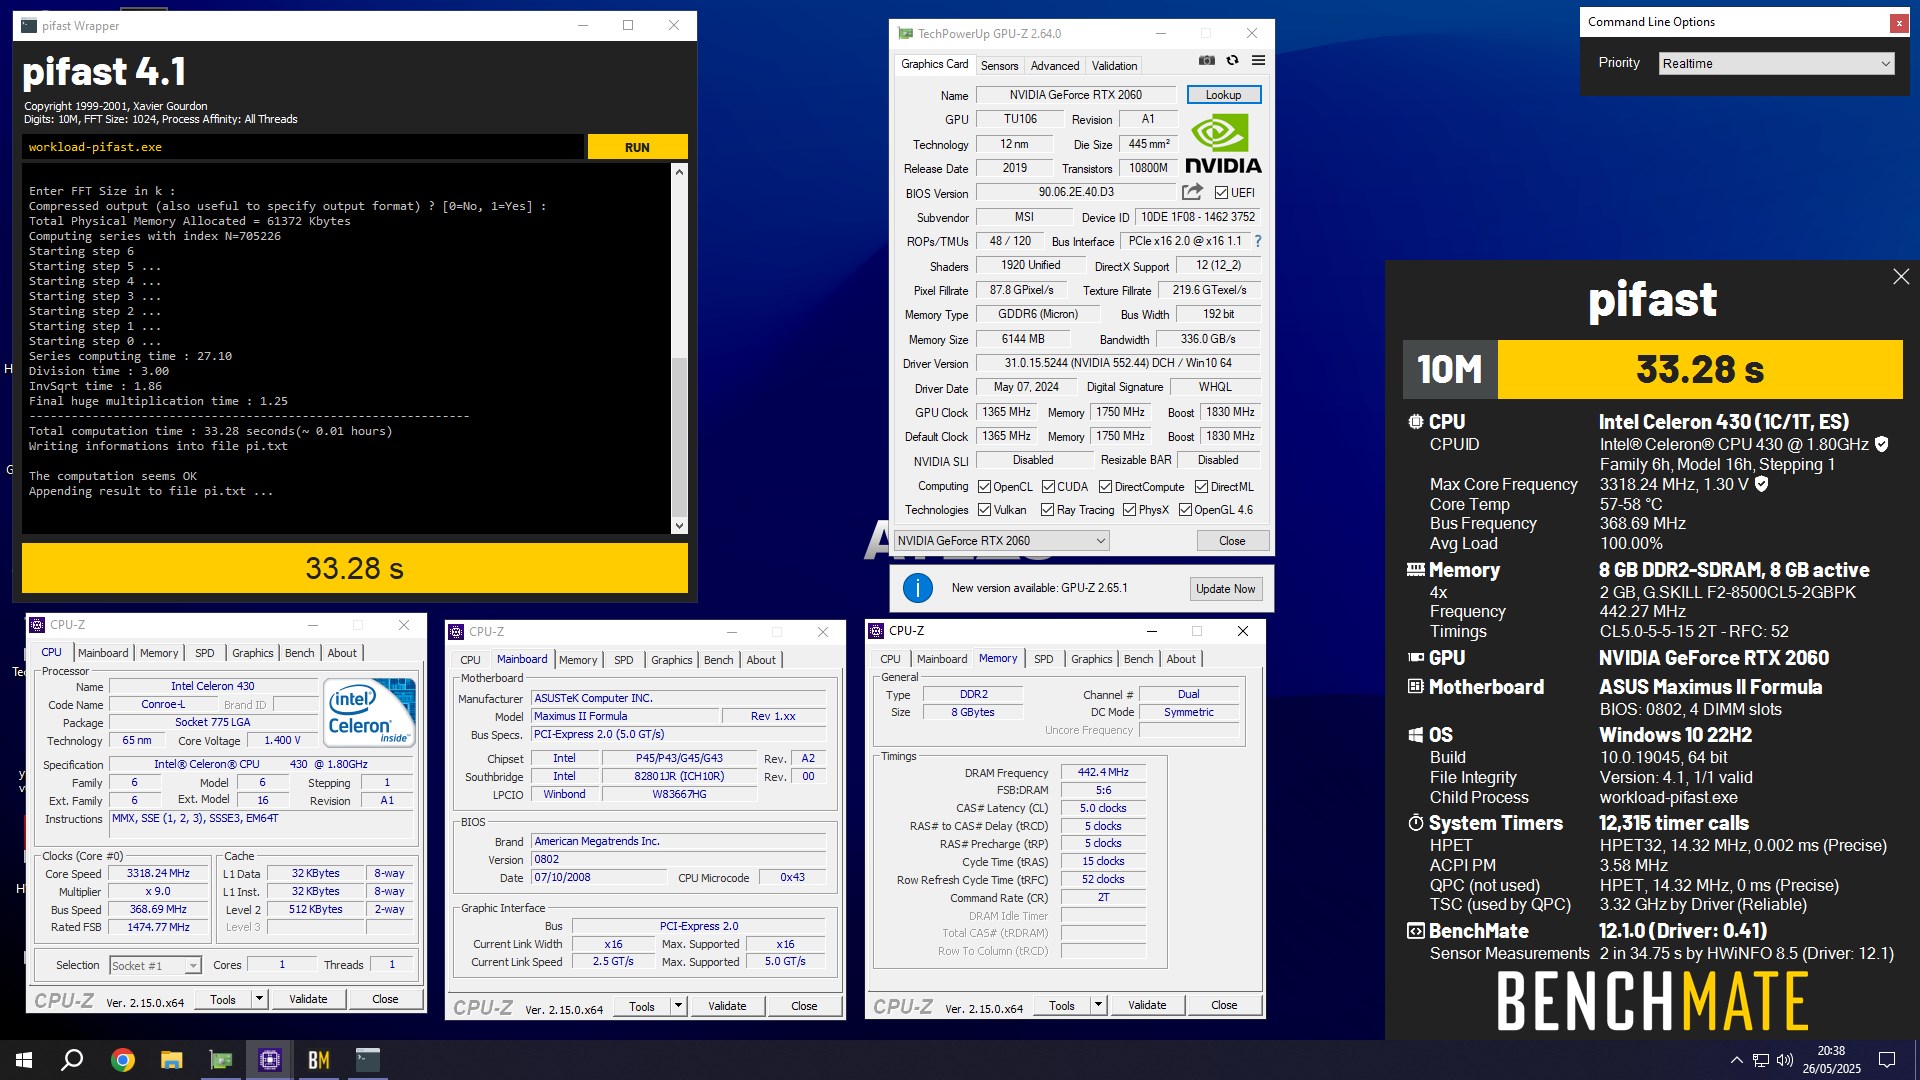This screenshot has height=1080, width=1920.
Task: Toggle the Vulkan checkbox
Action: (984, 510)
